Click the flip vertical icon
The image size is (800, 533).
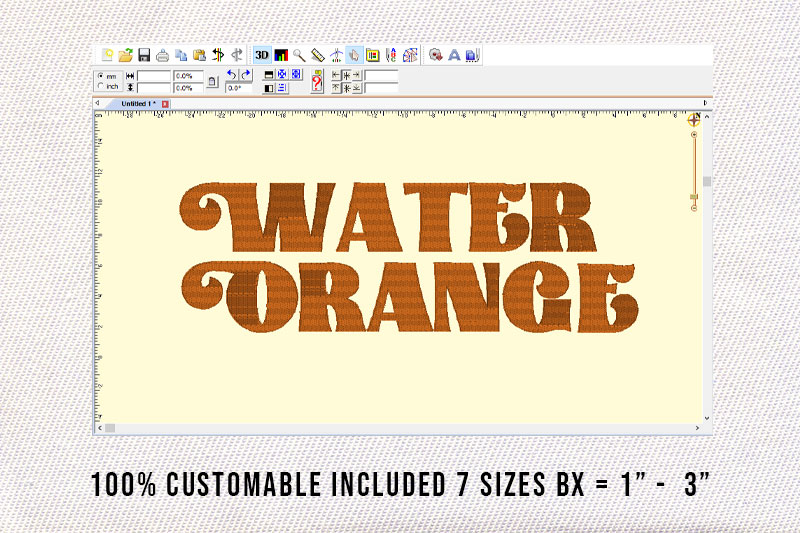(x=268, y=75)
